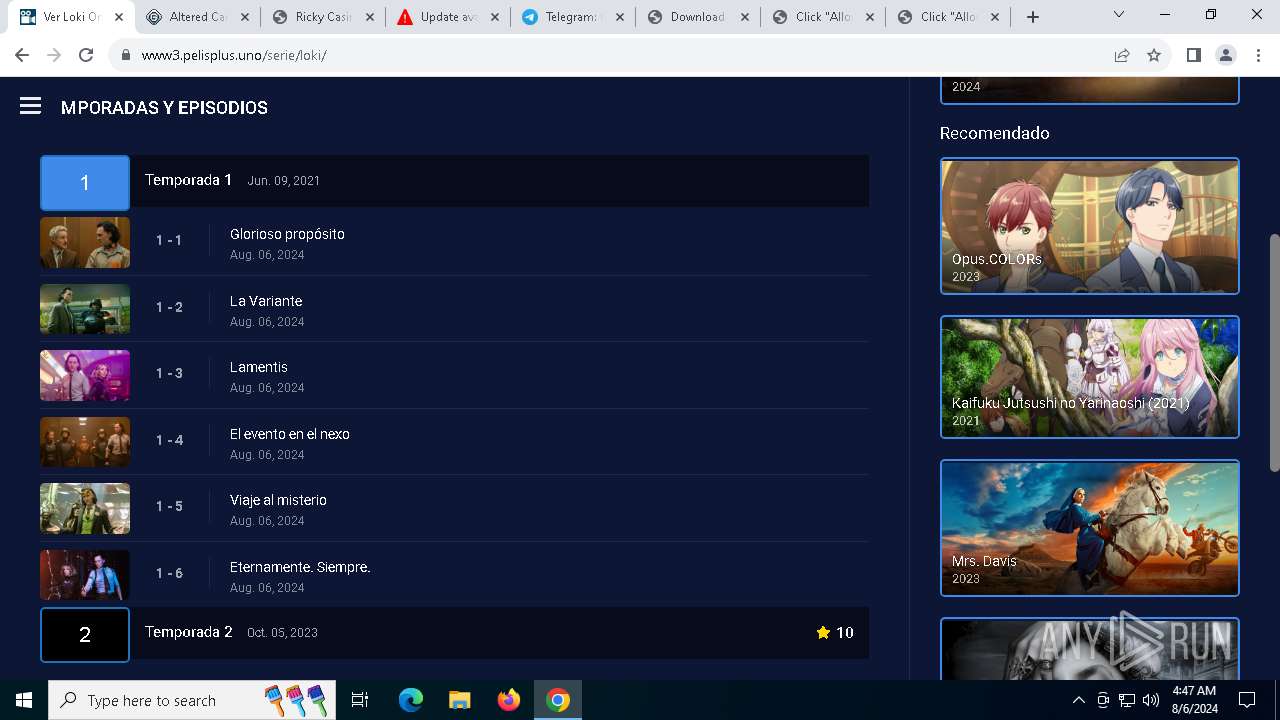Launch Microsoft Edge from taskbar

click(410, 700)
